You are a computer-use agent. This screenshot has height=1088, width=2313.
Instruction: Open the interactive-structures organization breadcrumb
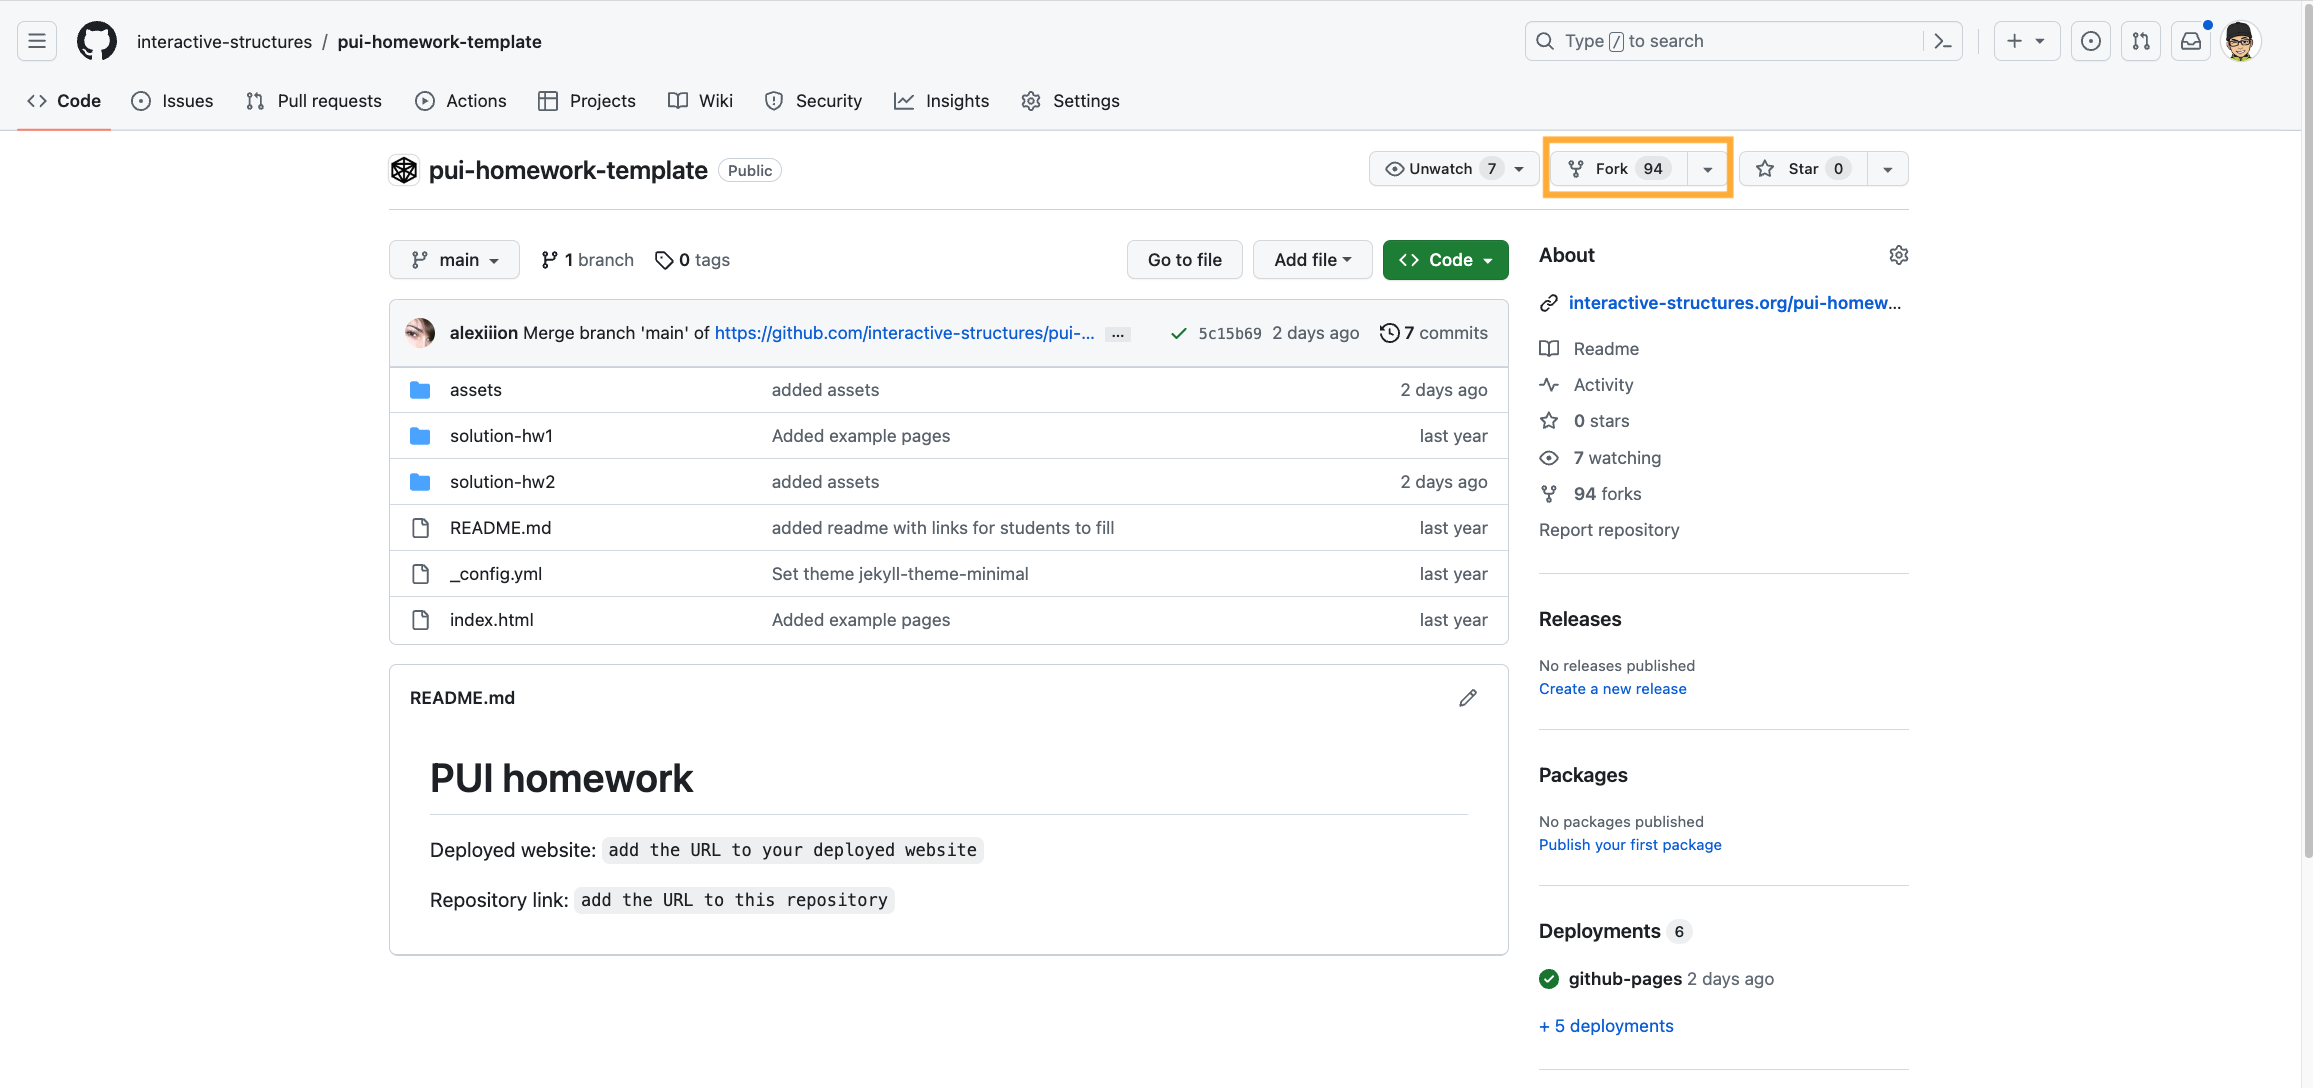pos(224,42)
